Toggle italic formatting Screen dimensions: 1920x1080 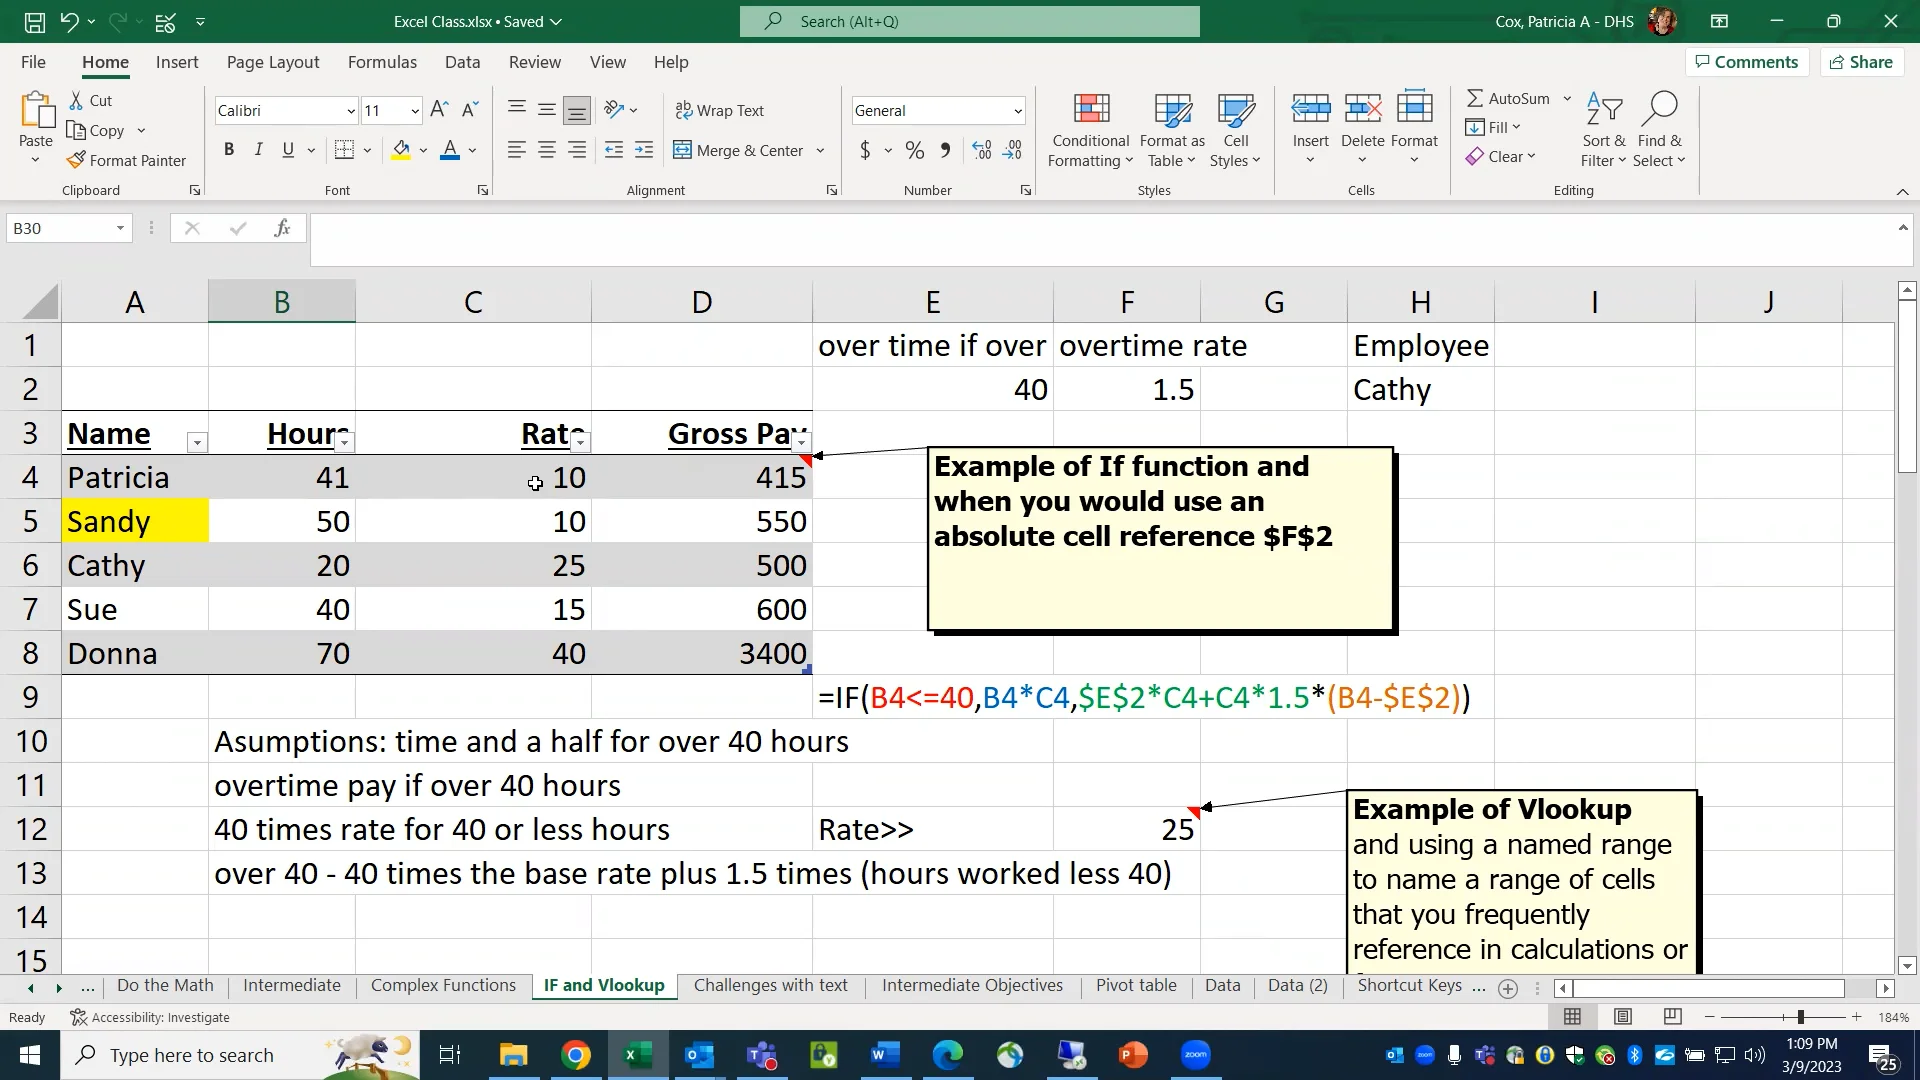pos(258,149)
